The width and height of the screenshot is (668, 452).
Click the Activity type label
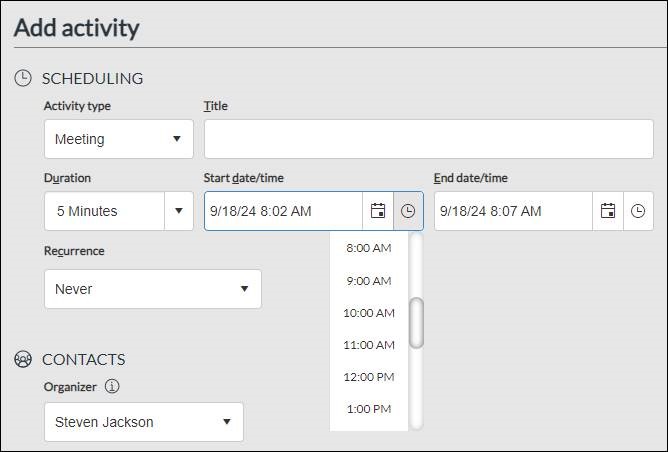[77, 106]
